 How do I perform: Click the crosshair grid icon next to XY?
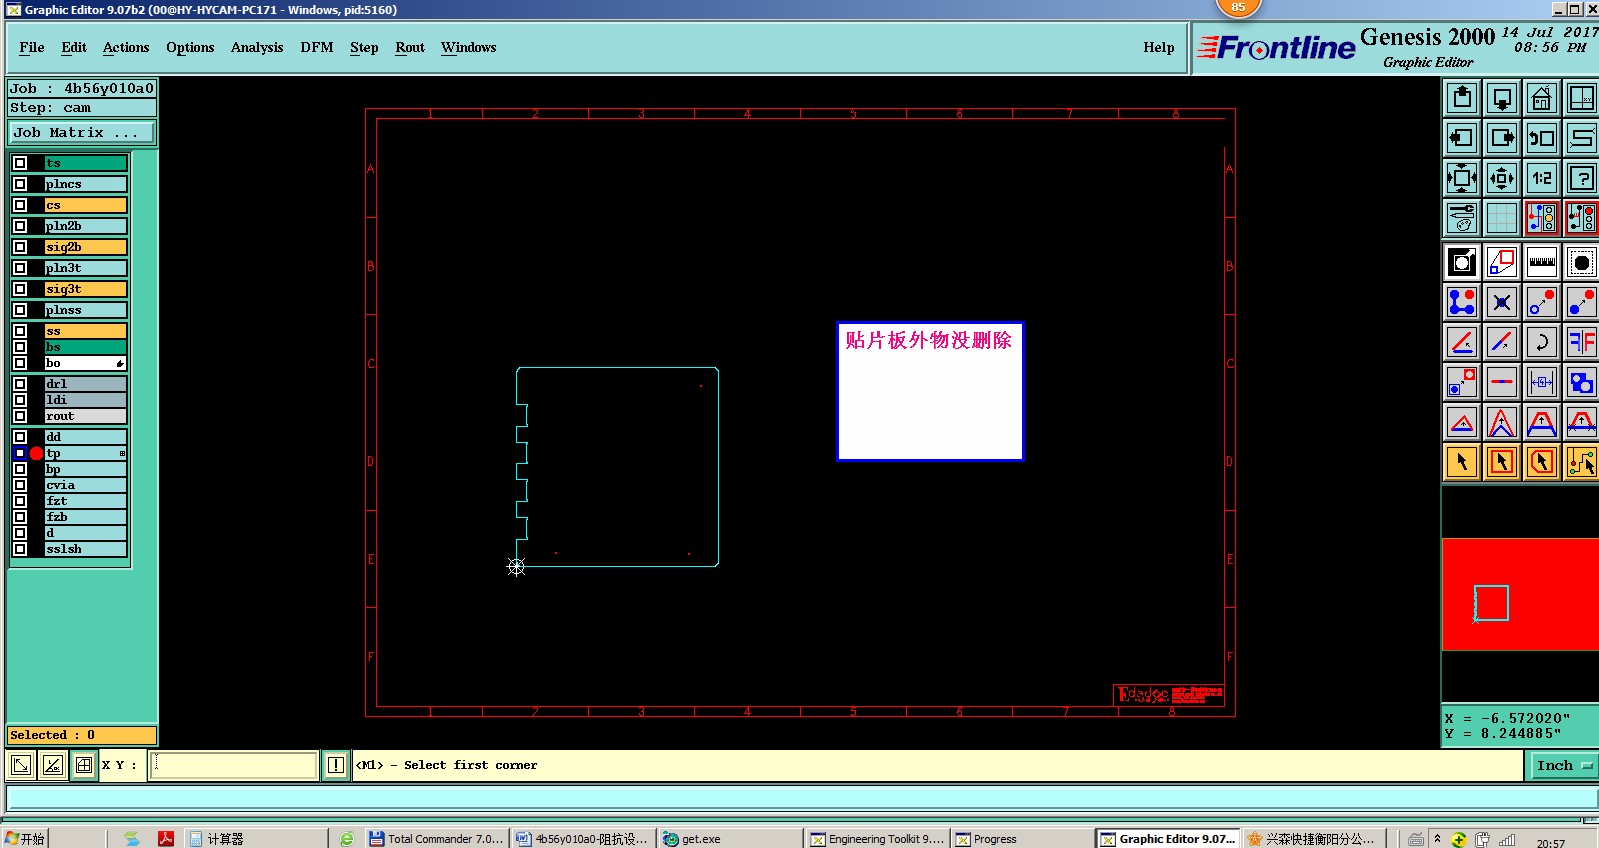coord(84,766)
